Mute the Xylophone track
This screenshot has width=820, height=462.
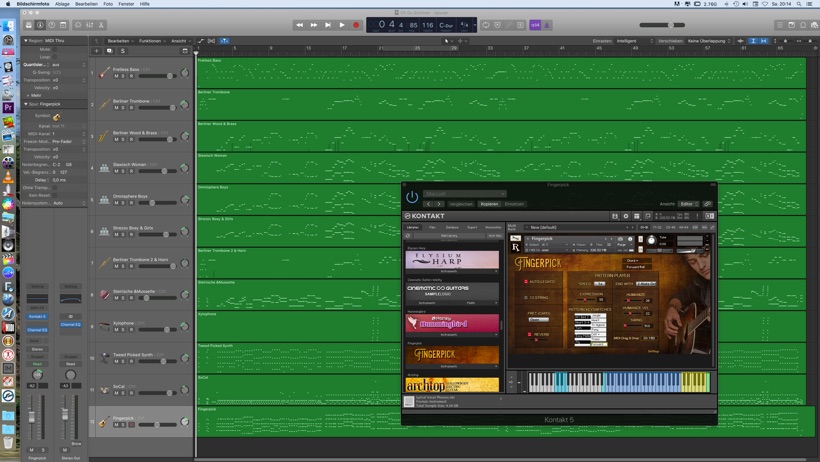[x=116, y=330]
